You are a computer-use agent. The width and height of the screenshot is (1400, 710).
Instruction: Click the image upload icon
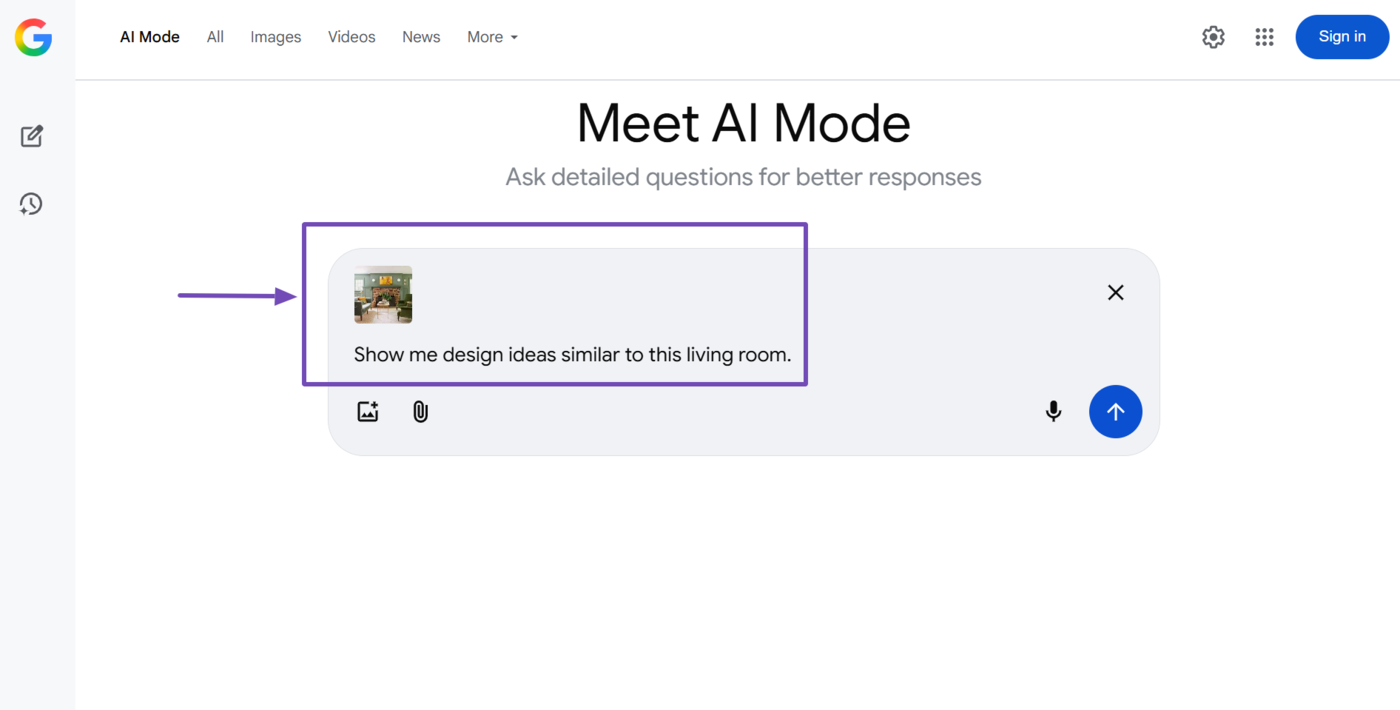pyautogui.click(x=368, y=411)
